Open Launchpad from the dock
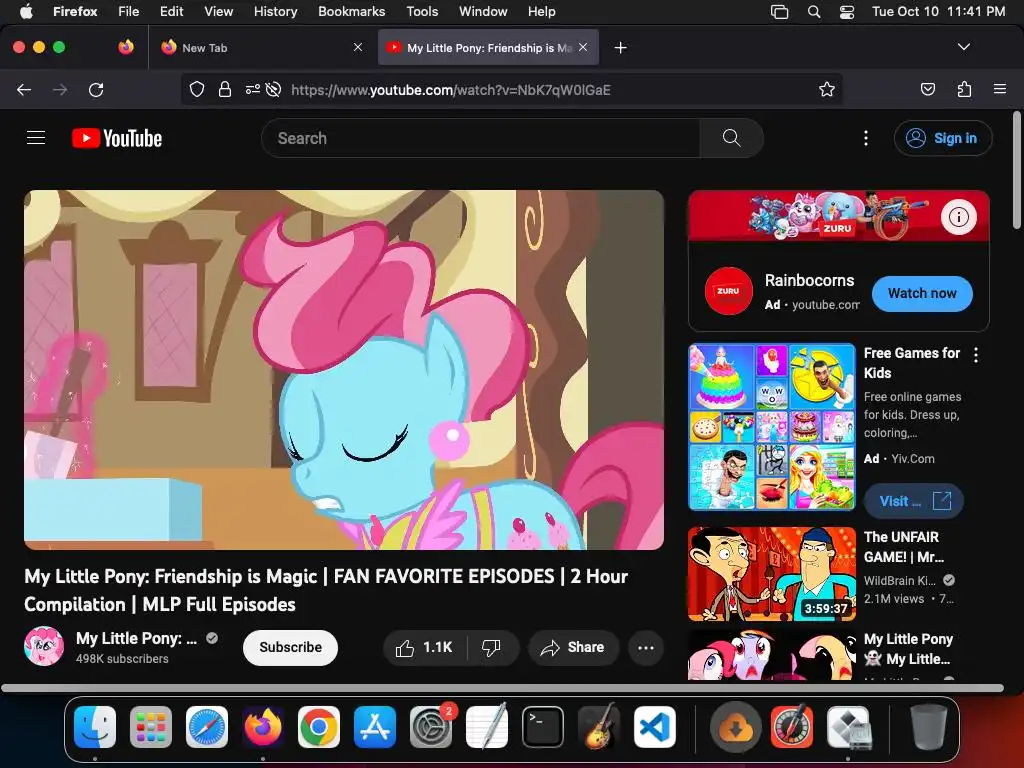This screenshot has height=768, width=1024. [151, 727]
